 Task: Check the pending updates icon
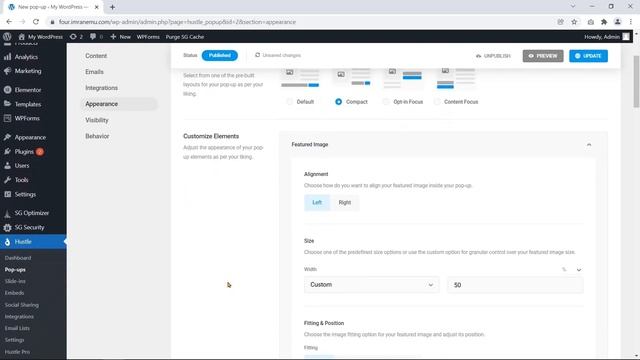click(x=76, y=37)
